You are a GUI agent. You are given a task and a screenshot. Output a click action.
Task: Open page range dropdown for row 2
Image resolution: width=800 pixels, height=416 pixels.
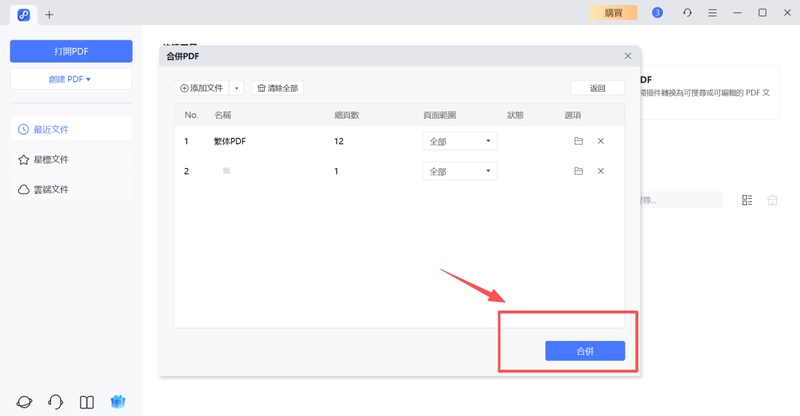click(x=460, y=171)
